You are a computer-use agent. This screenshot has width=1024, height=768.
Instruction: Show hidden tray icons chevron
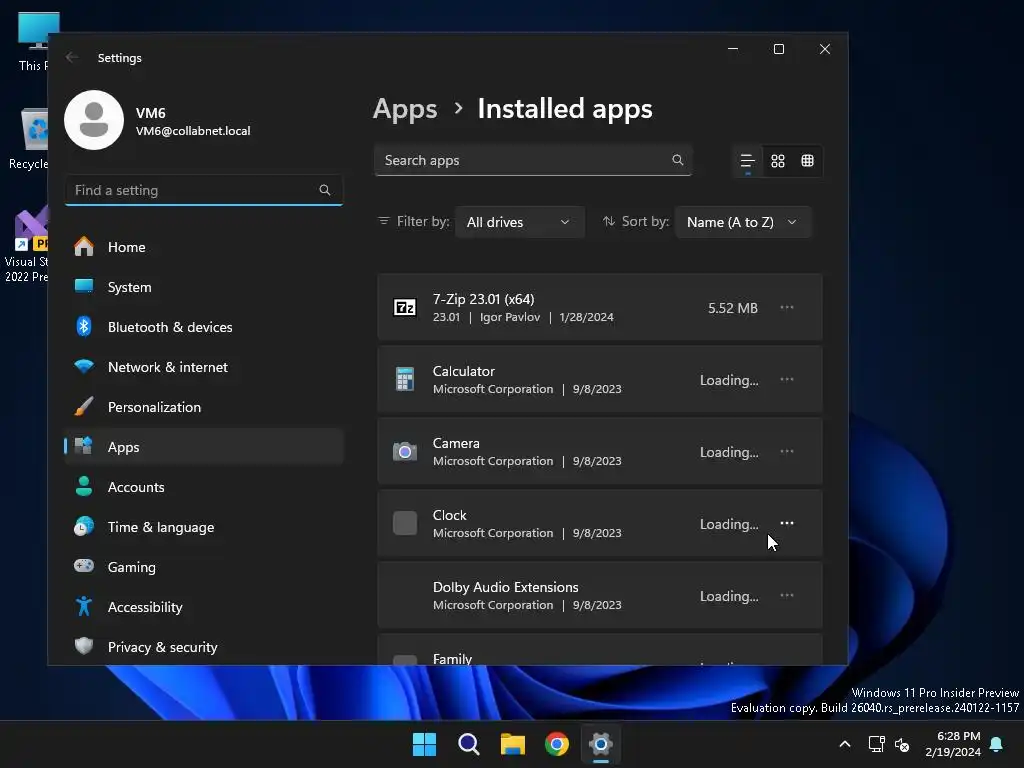(844, 744)
